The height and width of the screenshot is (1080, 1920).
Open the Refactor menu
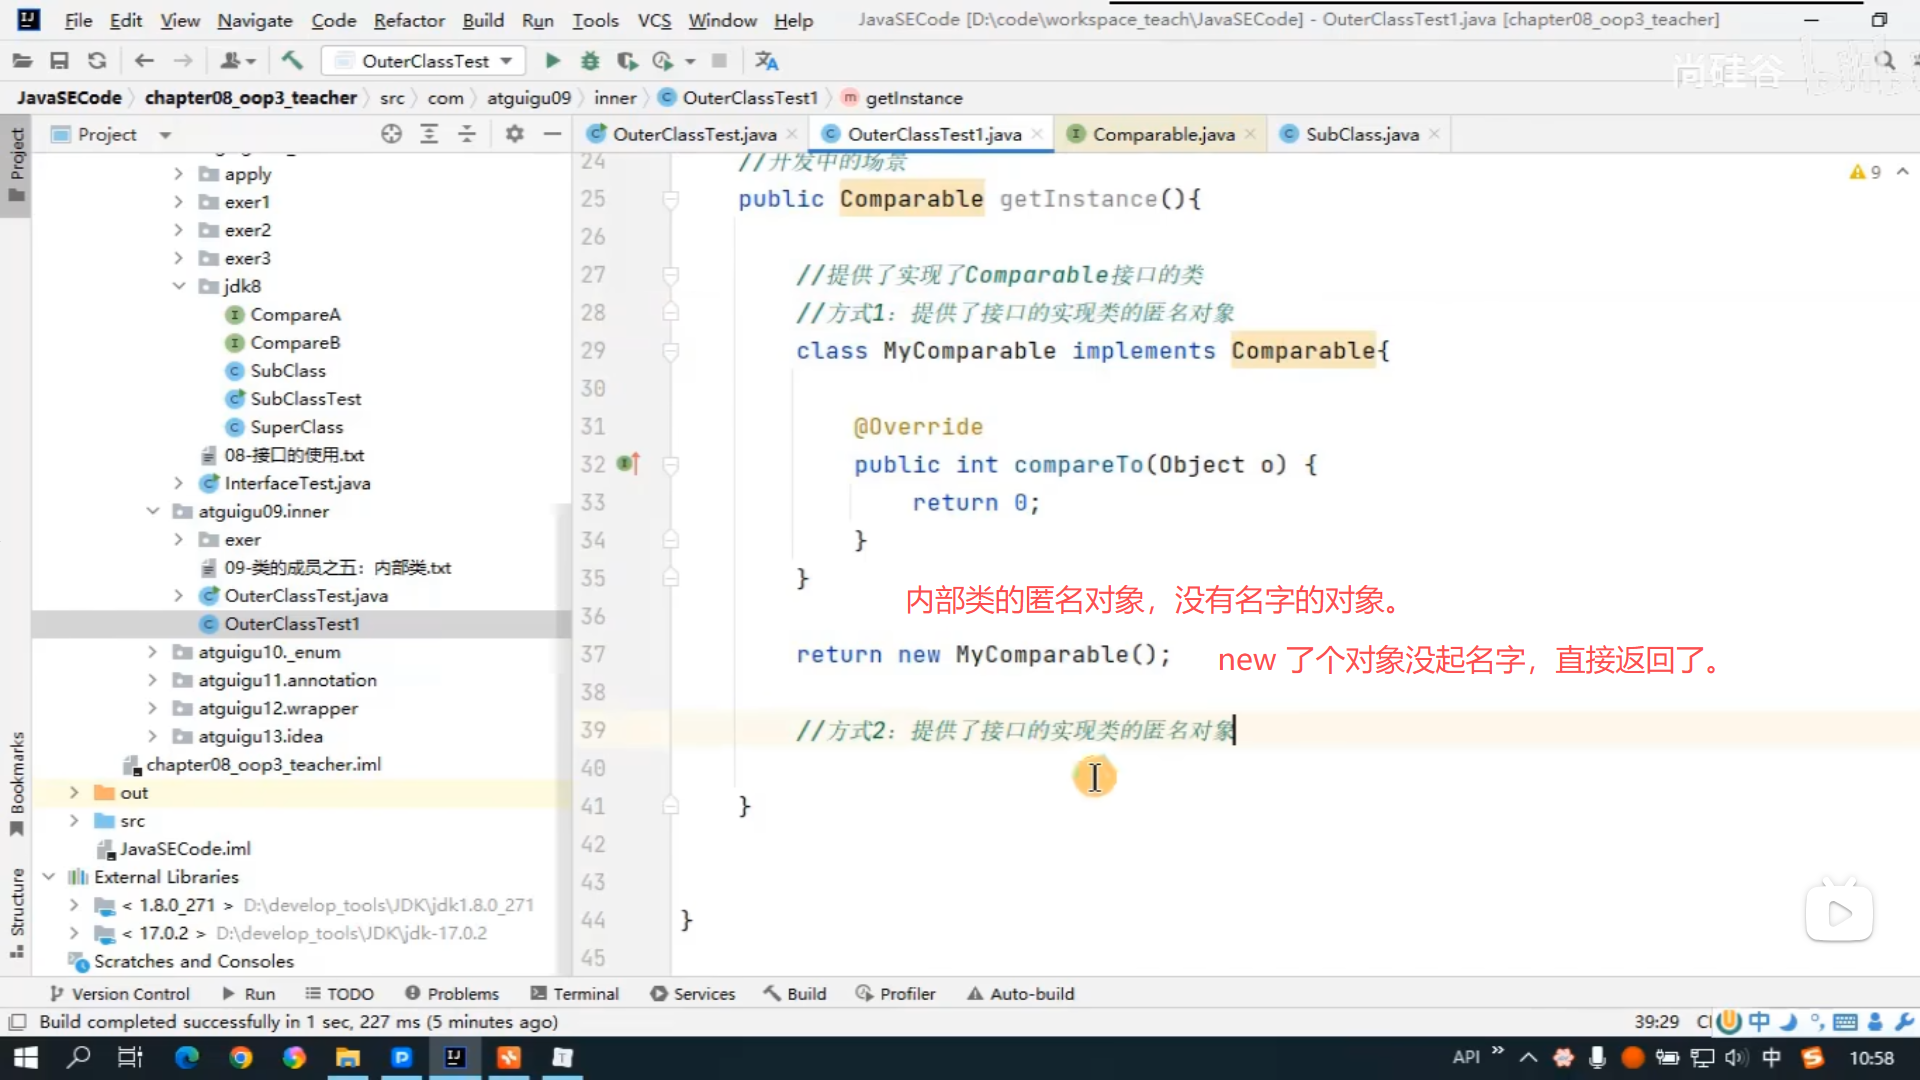click(408, 20)
